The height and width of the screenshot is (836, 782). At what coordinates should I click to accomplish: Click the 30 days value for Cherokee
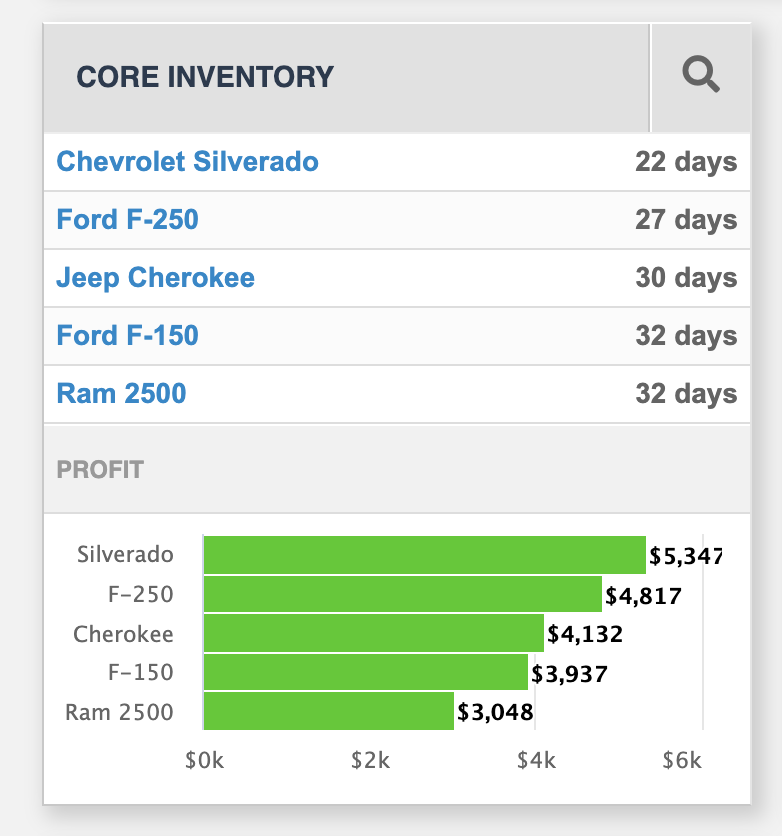click(x=686, y=278)
